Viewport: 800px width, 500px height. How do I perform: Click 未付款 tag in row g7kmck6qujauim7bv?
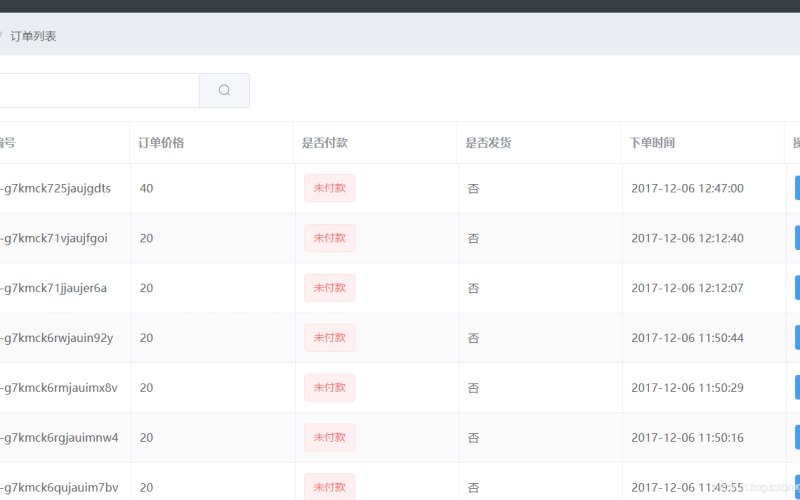click(x=330, y=487)
